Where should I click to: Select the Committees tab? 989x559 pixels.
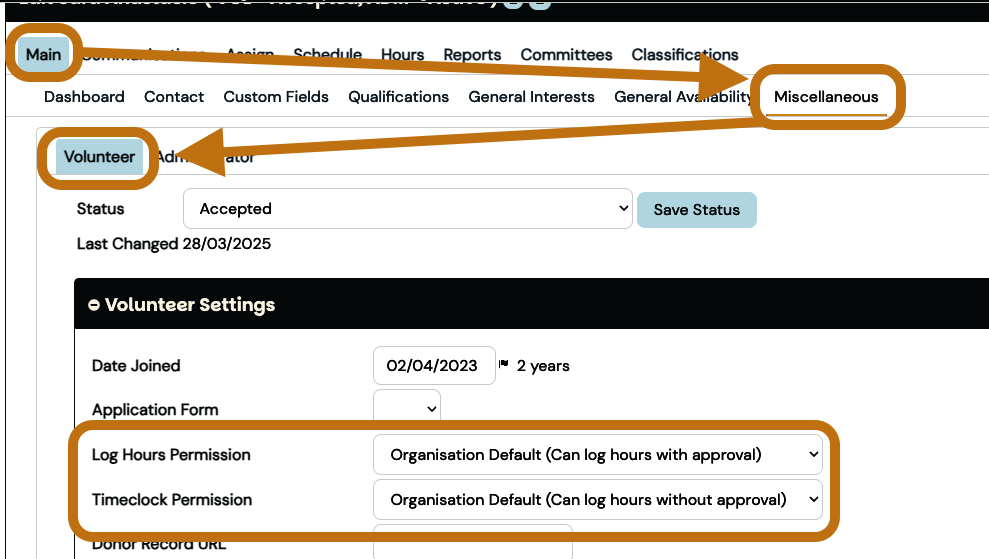coord(566,54)
